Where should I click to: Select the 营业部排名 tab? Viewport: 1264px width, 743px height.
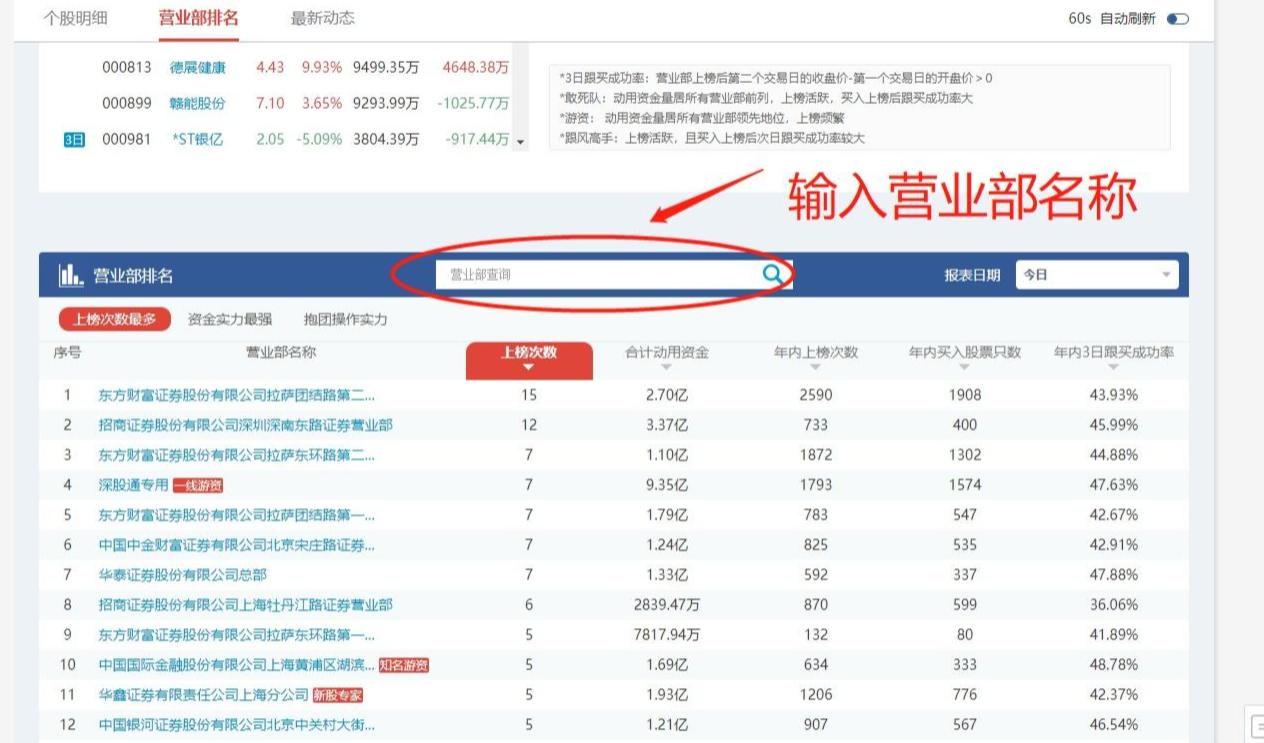[x=198, y=18]
